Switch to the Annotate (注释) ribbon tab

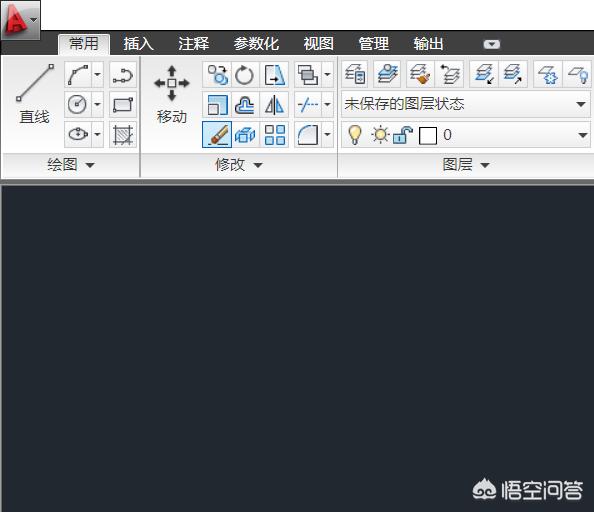(x=194, y=44)
